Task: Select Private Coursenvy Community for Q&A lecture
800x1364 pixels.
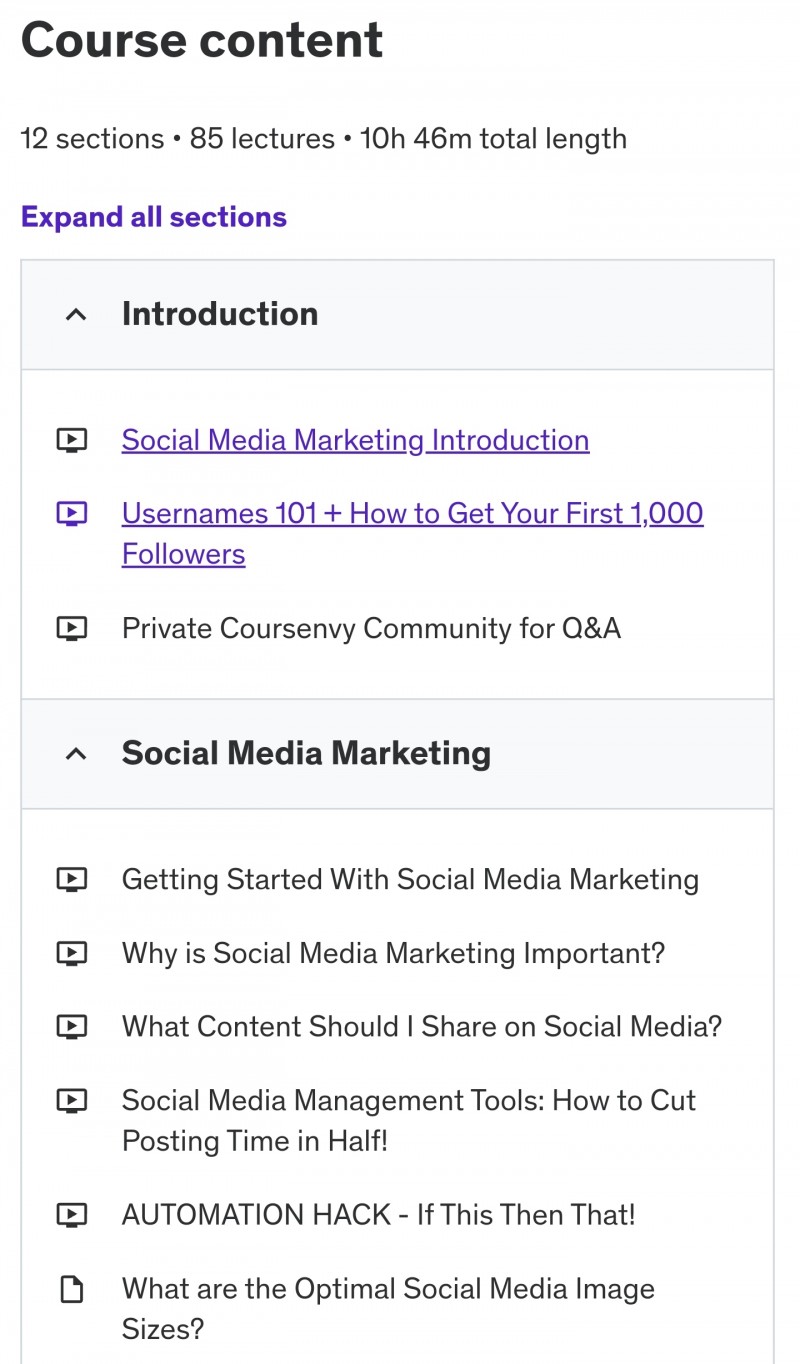Action: point(371,628)
